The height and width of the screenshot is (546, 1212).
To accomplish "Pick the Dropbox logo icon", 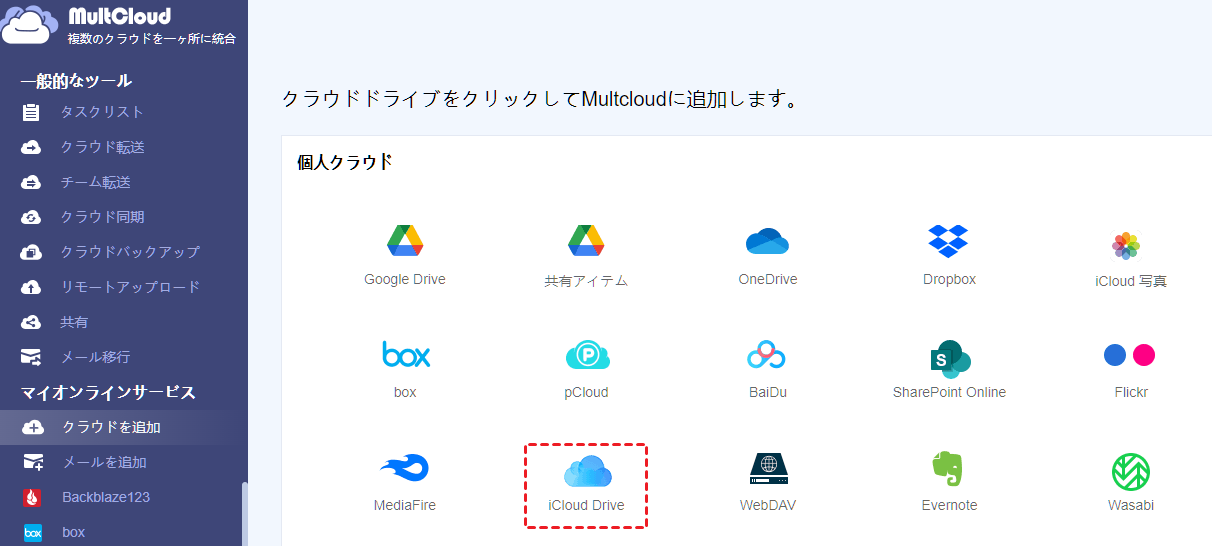I will [x=949, y=240].
